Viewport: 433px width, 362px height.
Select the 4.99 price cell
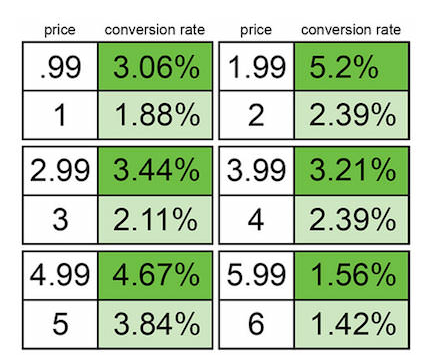60,275
